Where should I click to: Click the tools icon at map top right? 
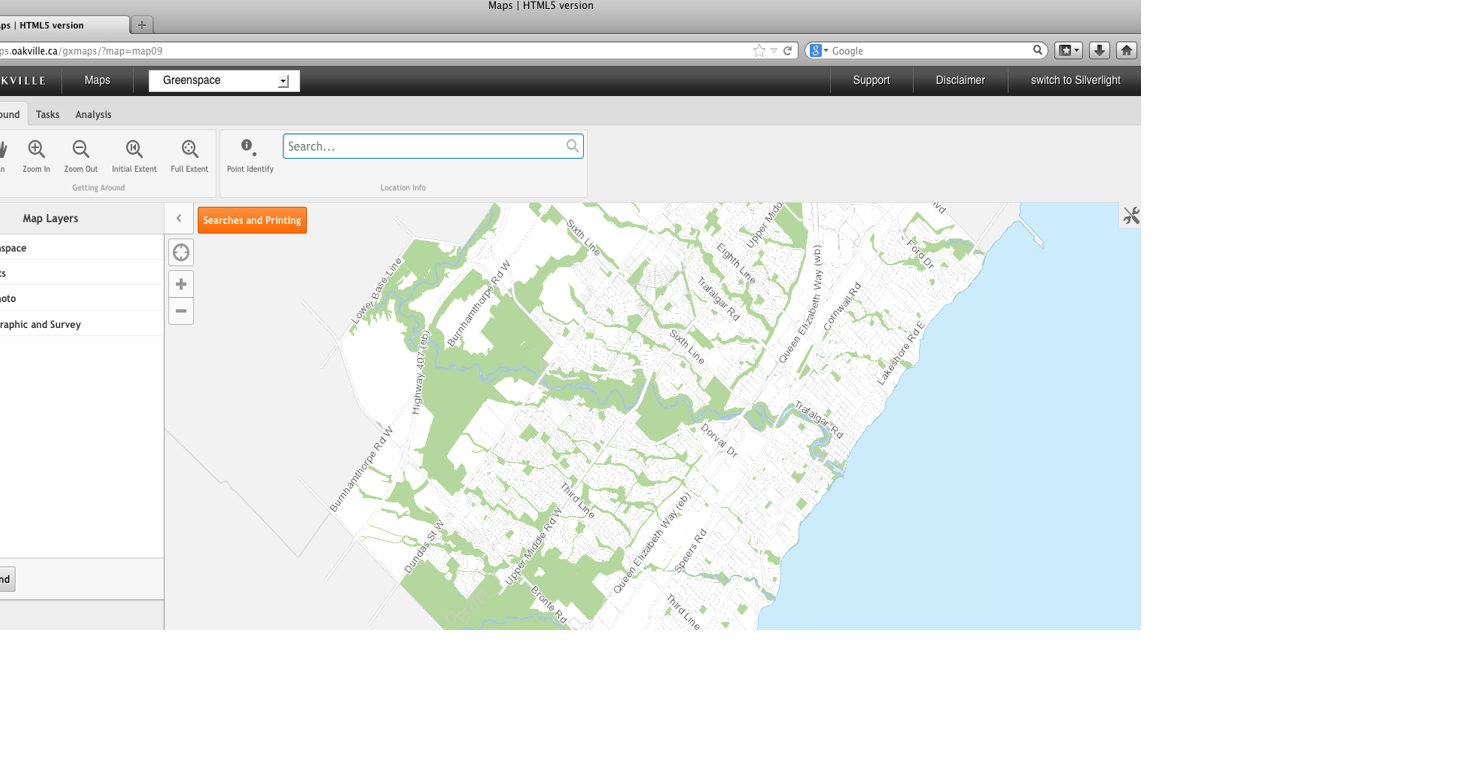[x=1130, y=214]
